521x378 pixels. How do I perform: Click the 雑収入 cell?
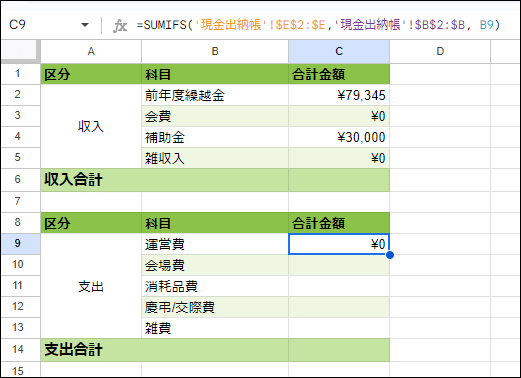(x=215, y=158)
